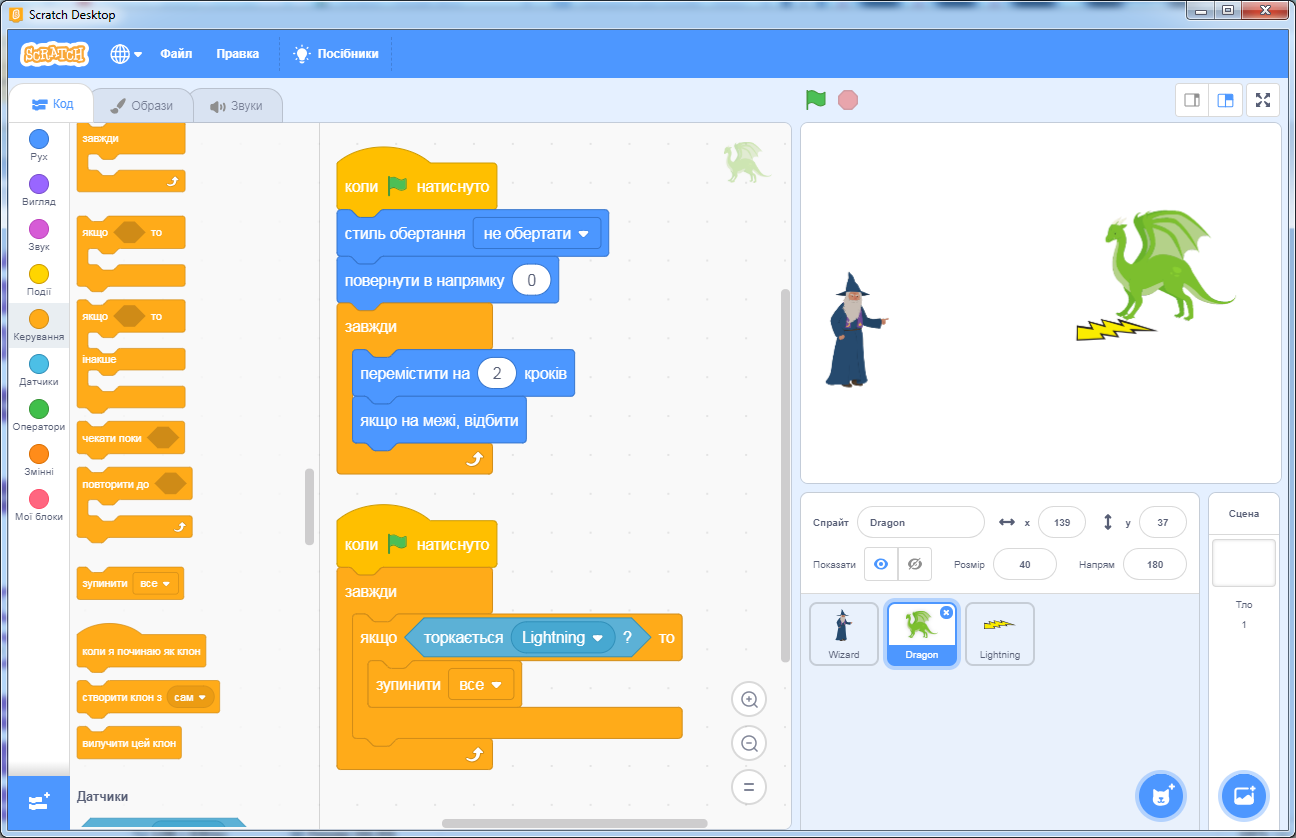Click the add extension button
This screenshot has height=838, width=1296.
pos(39,802)
